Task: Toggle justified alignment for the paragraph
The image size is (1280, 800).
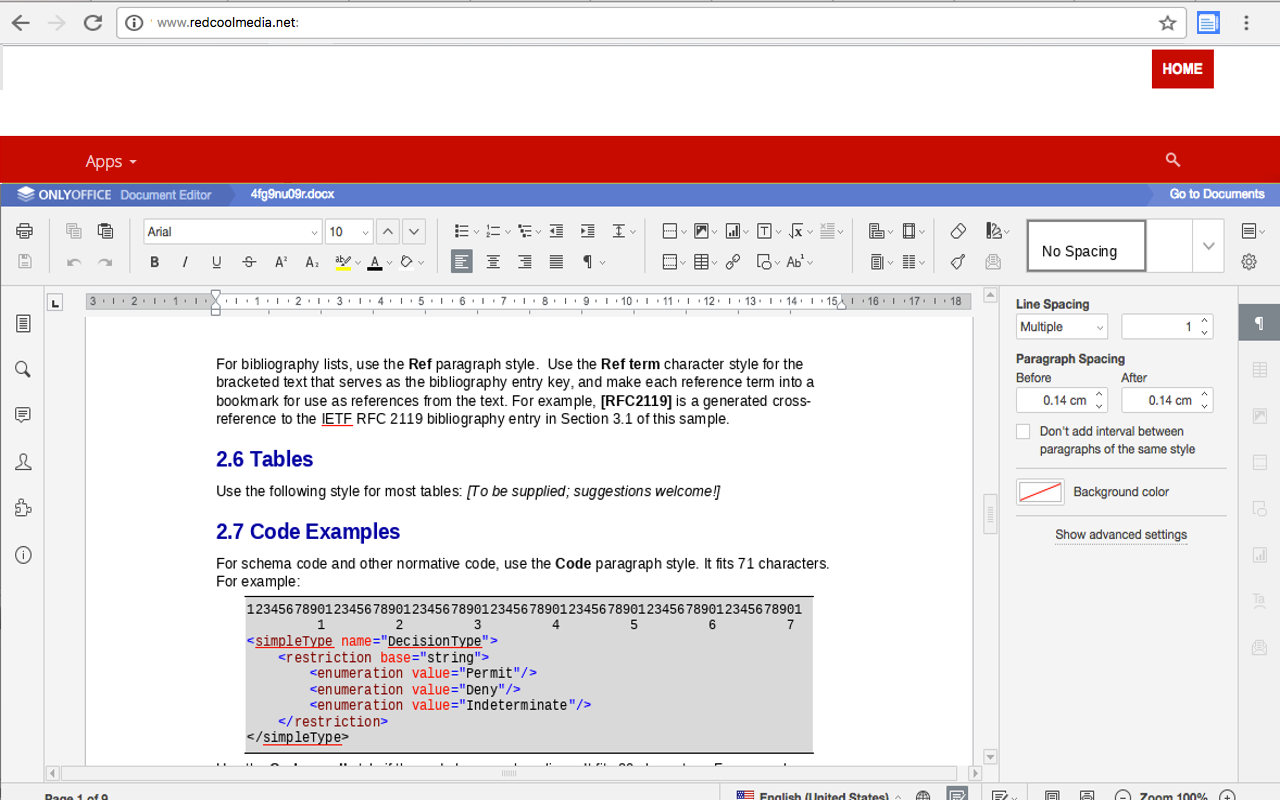Action: (x=556, y=262)
